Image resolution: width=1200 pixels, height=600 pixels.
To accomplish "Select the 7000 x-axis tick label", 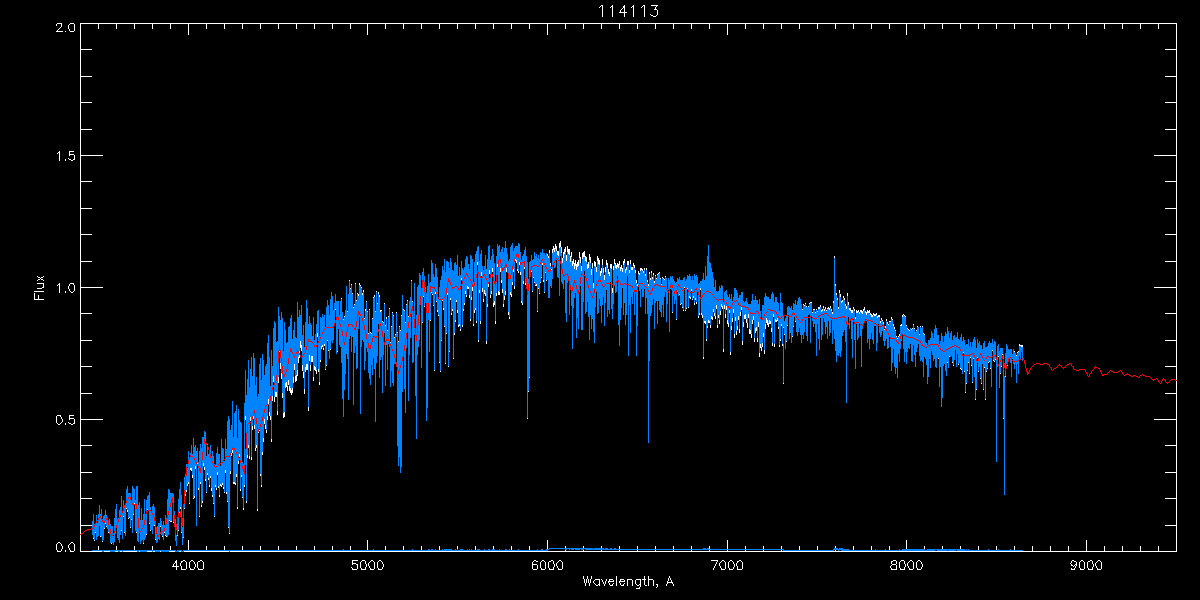I will tap(727, 564).
